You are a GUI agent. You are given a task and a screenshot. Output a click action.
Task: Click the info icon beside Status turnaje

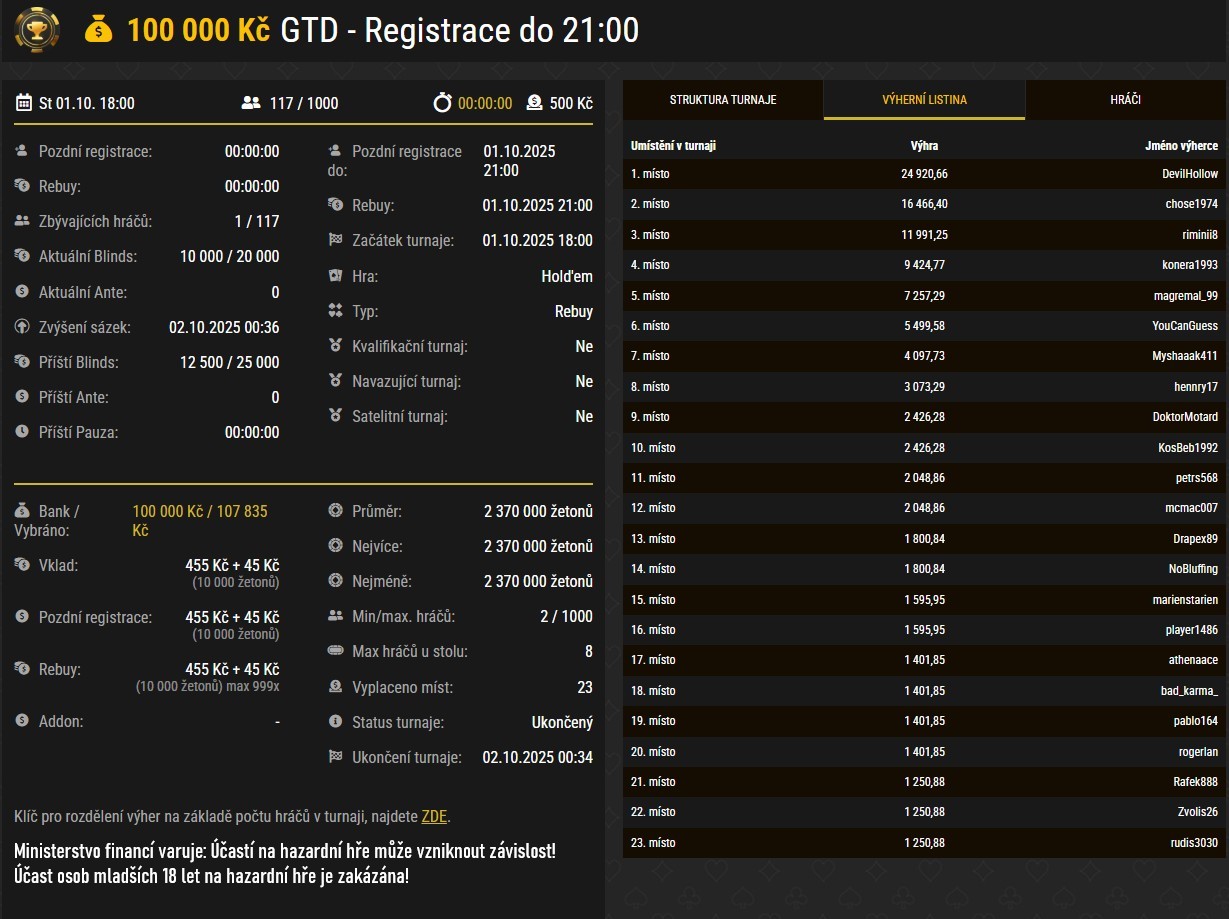click(336, 722)
